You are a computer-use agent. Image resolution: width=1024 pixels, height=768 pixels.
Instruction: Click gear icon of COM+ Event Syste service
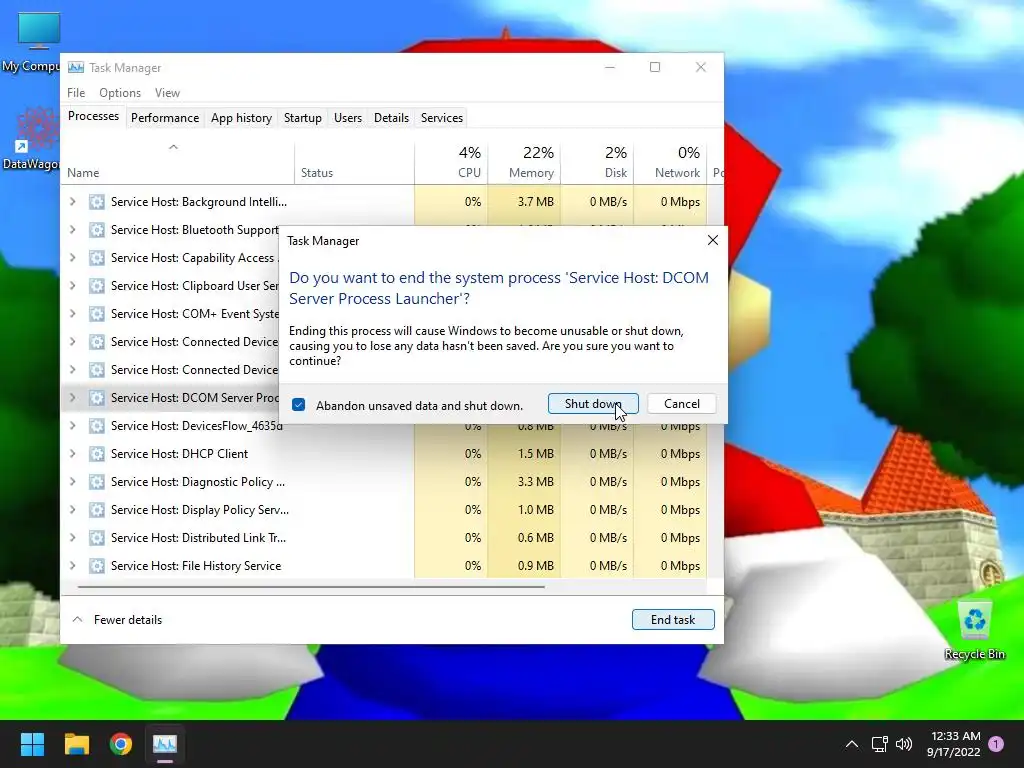pos(97,314)
